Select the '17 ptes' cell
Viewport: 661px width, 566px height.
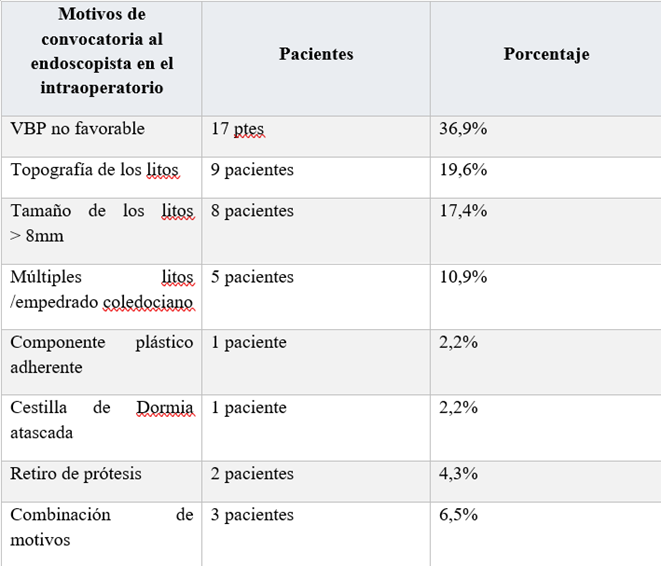(x=238, y=129)
